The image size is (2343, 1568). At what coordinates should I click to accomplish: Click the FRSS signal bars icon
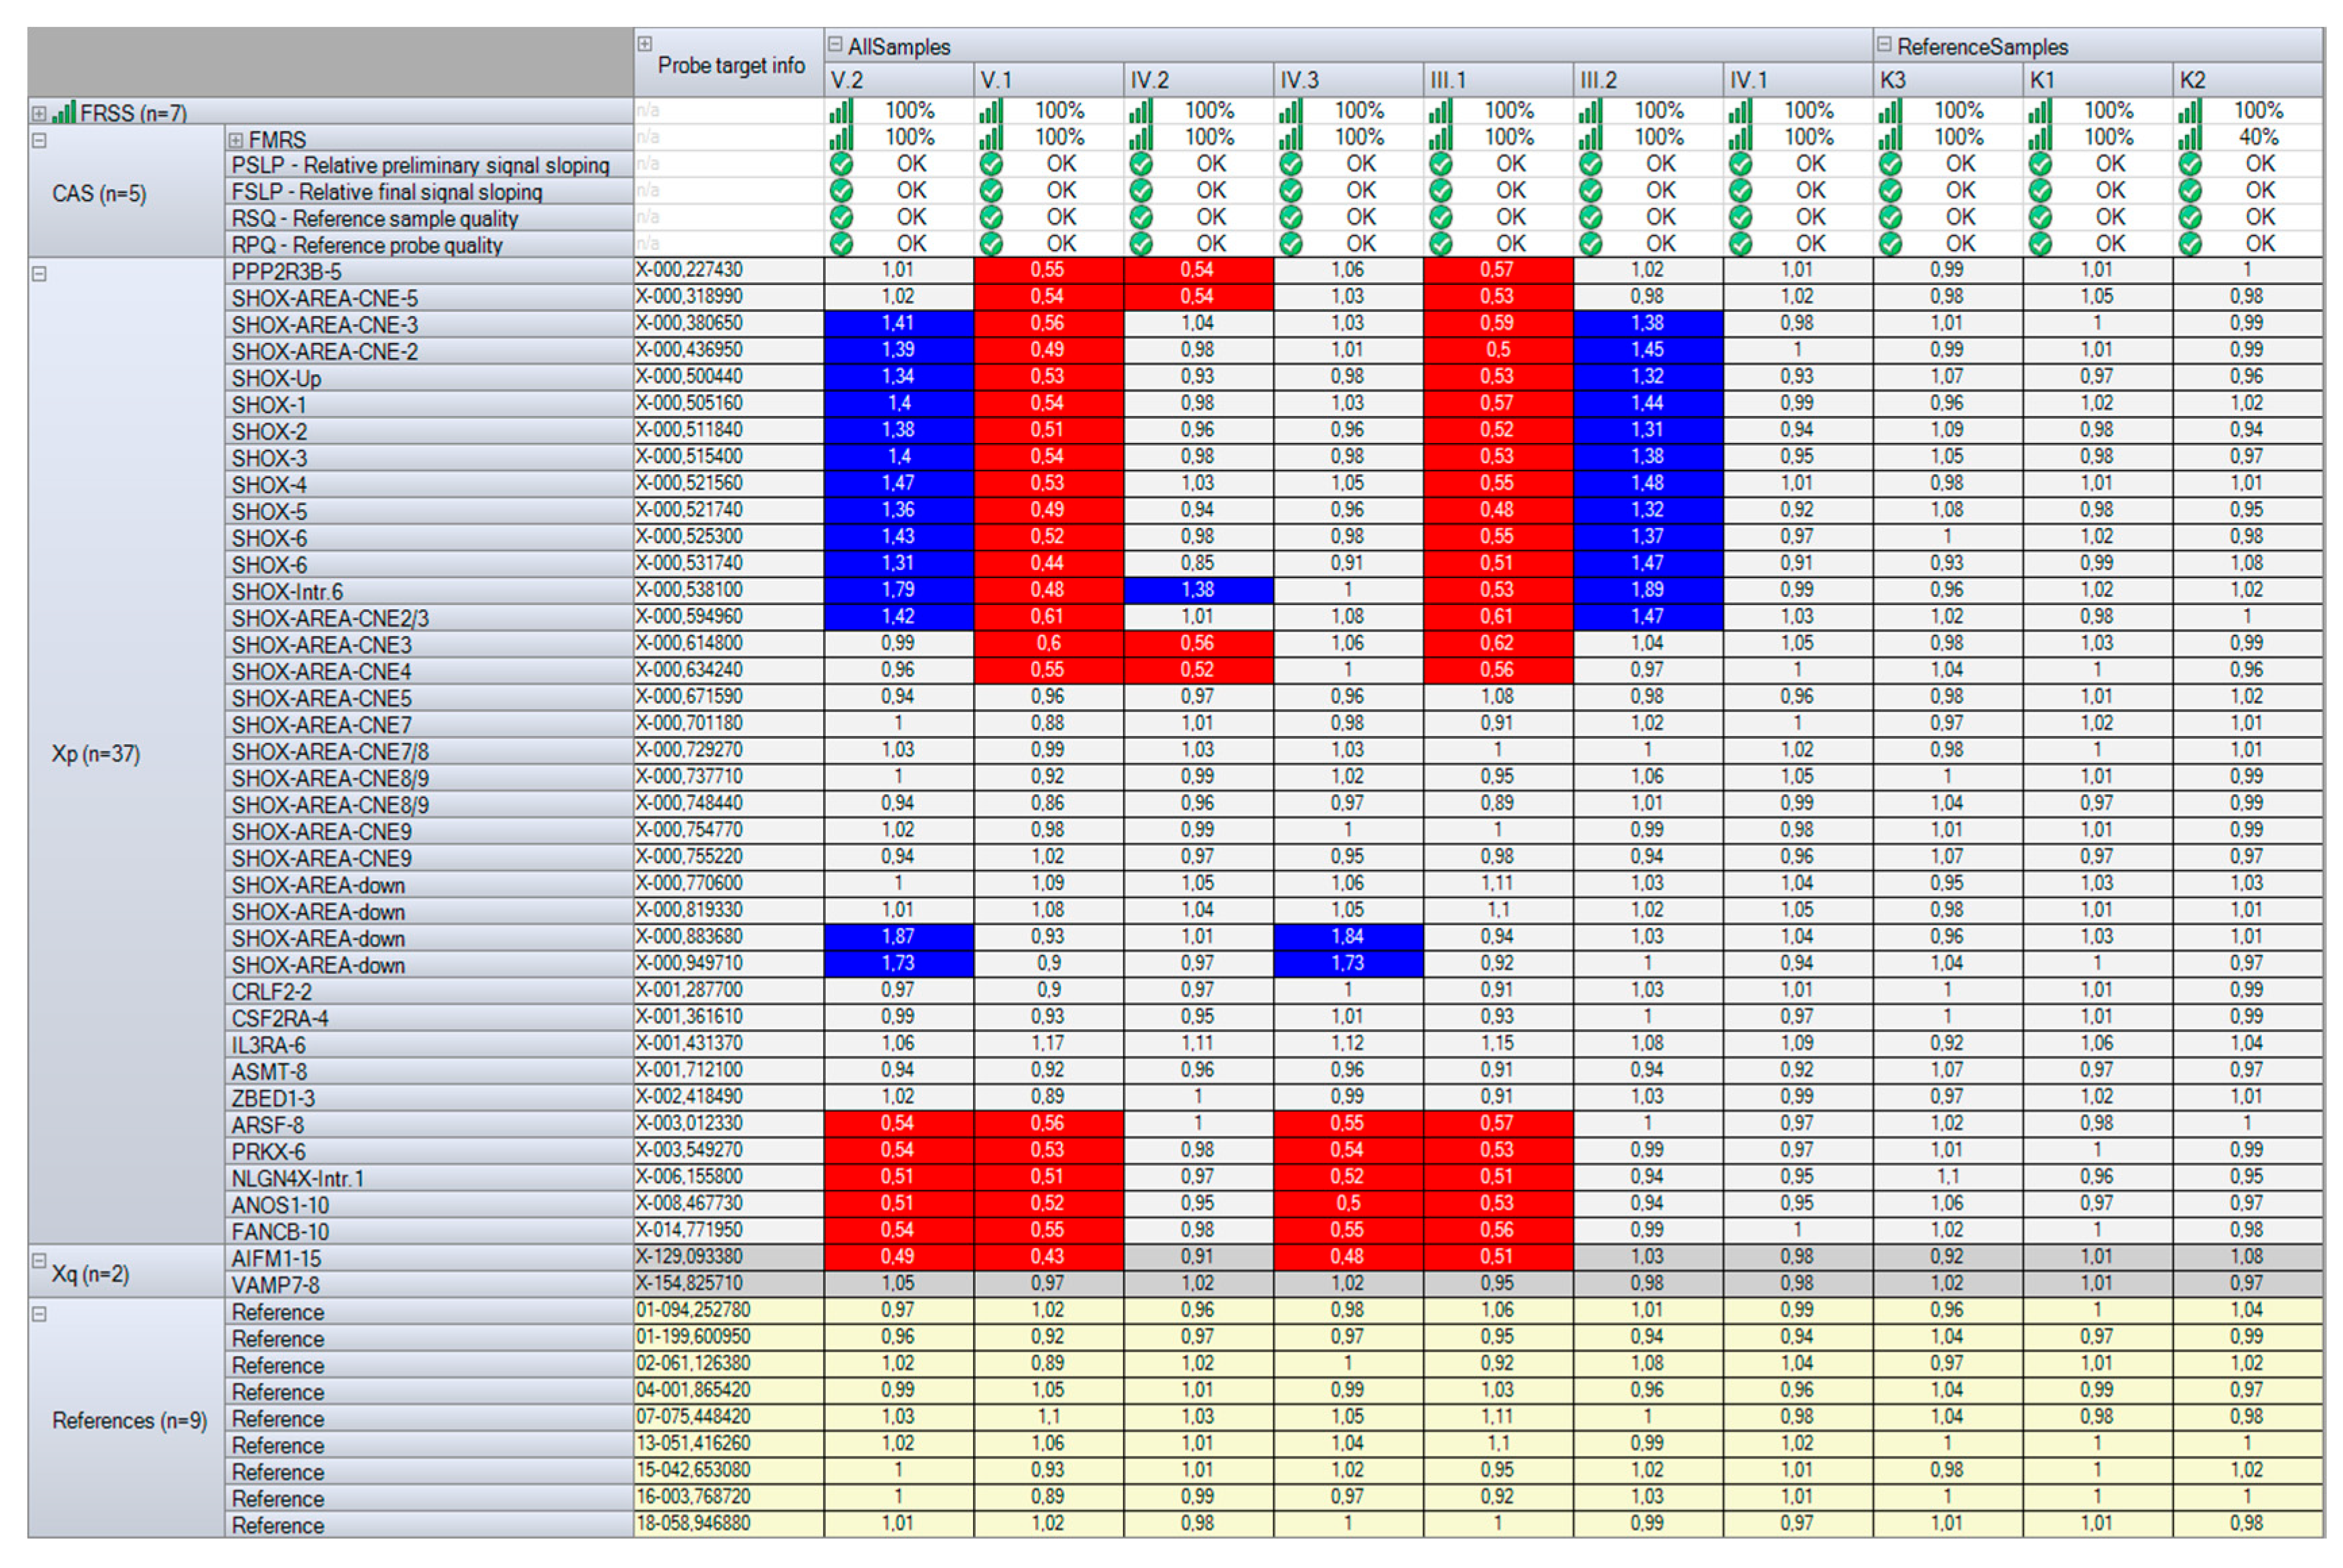(64, 112)
